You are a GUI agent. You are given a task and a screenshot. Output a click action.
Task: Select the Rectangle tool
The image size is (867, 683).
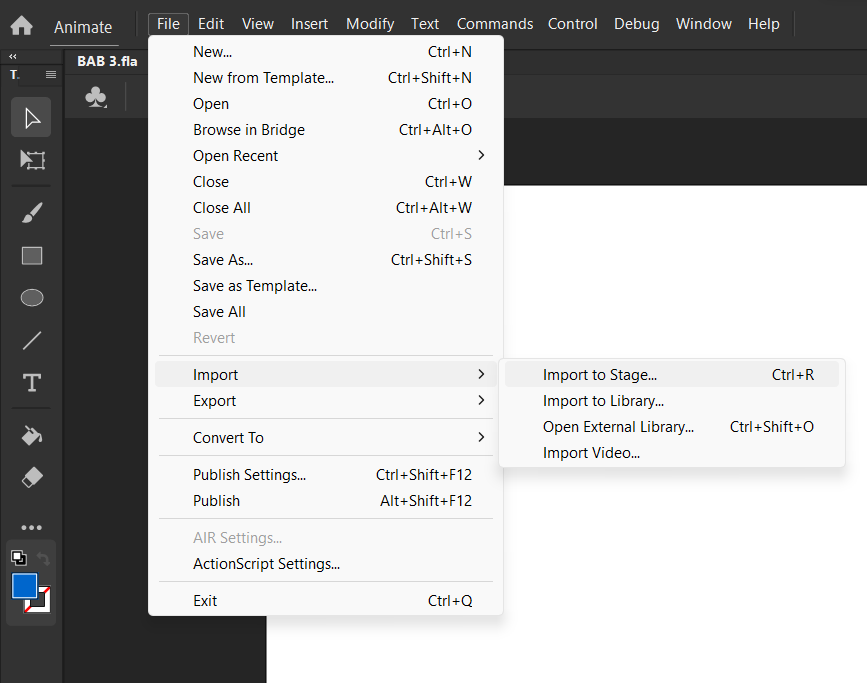point(32,256)
